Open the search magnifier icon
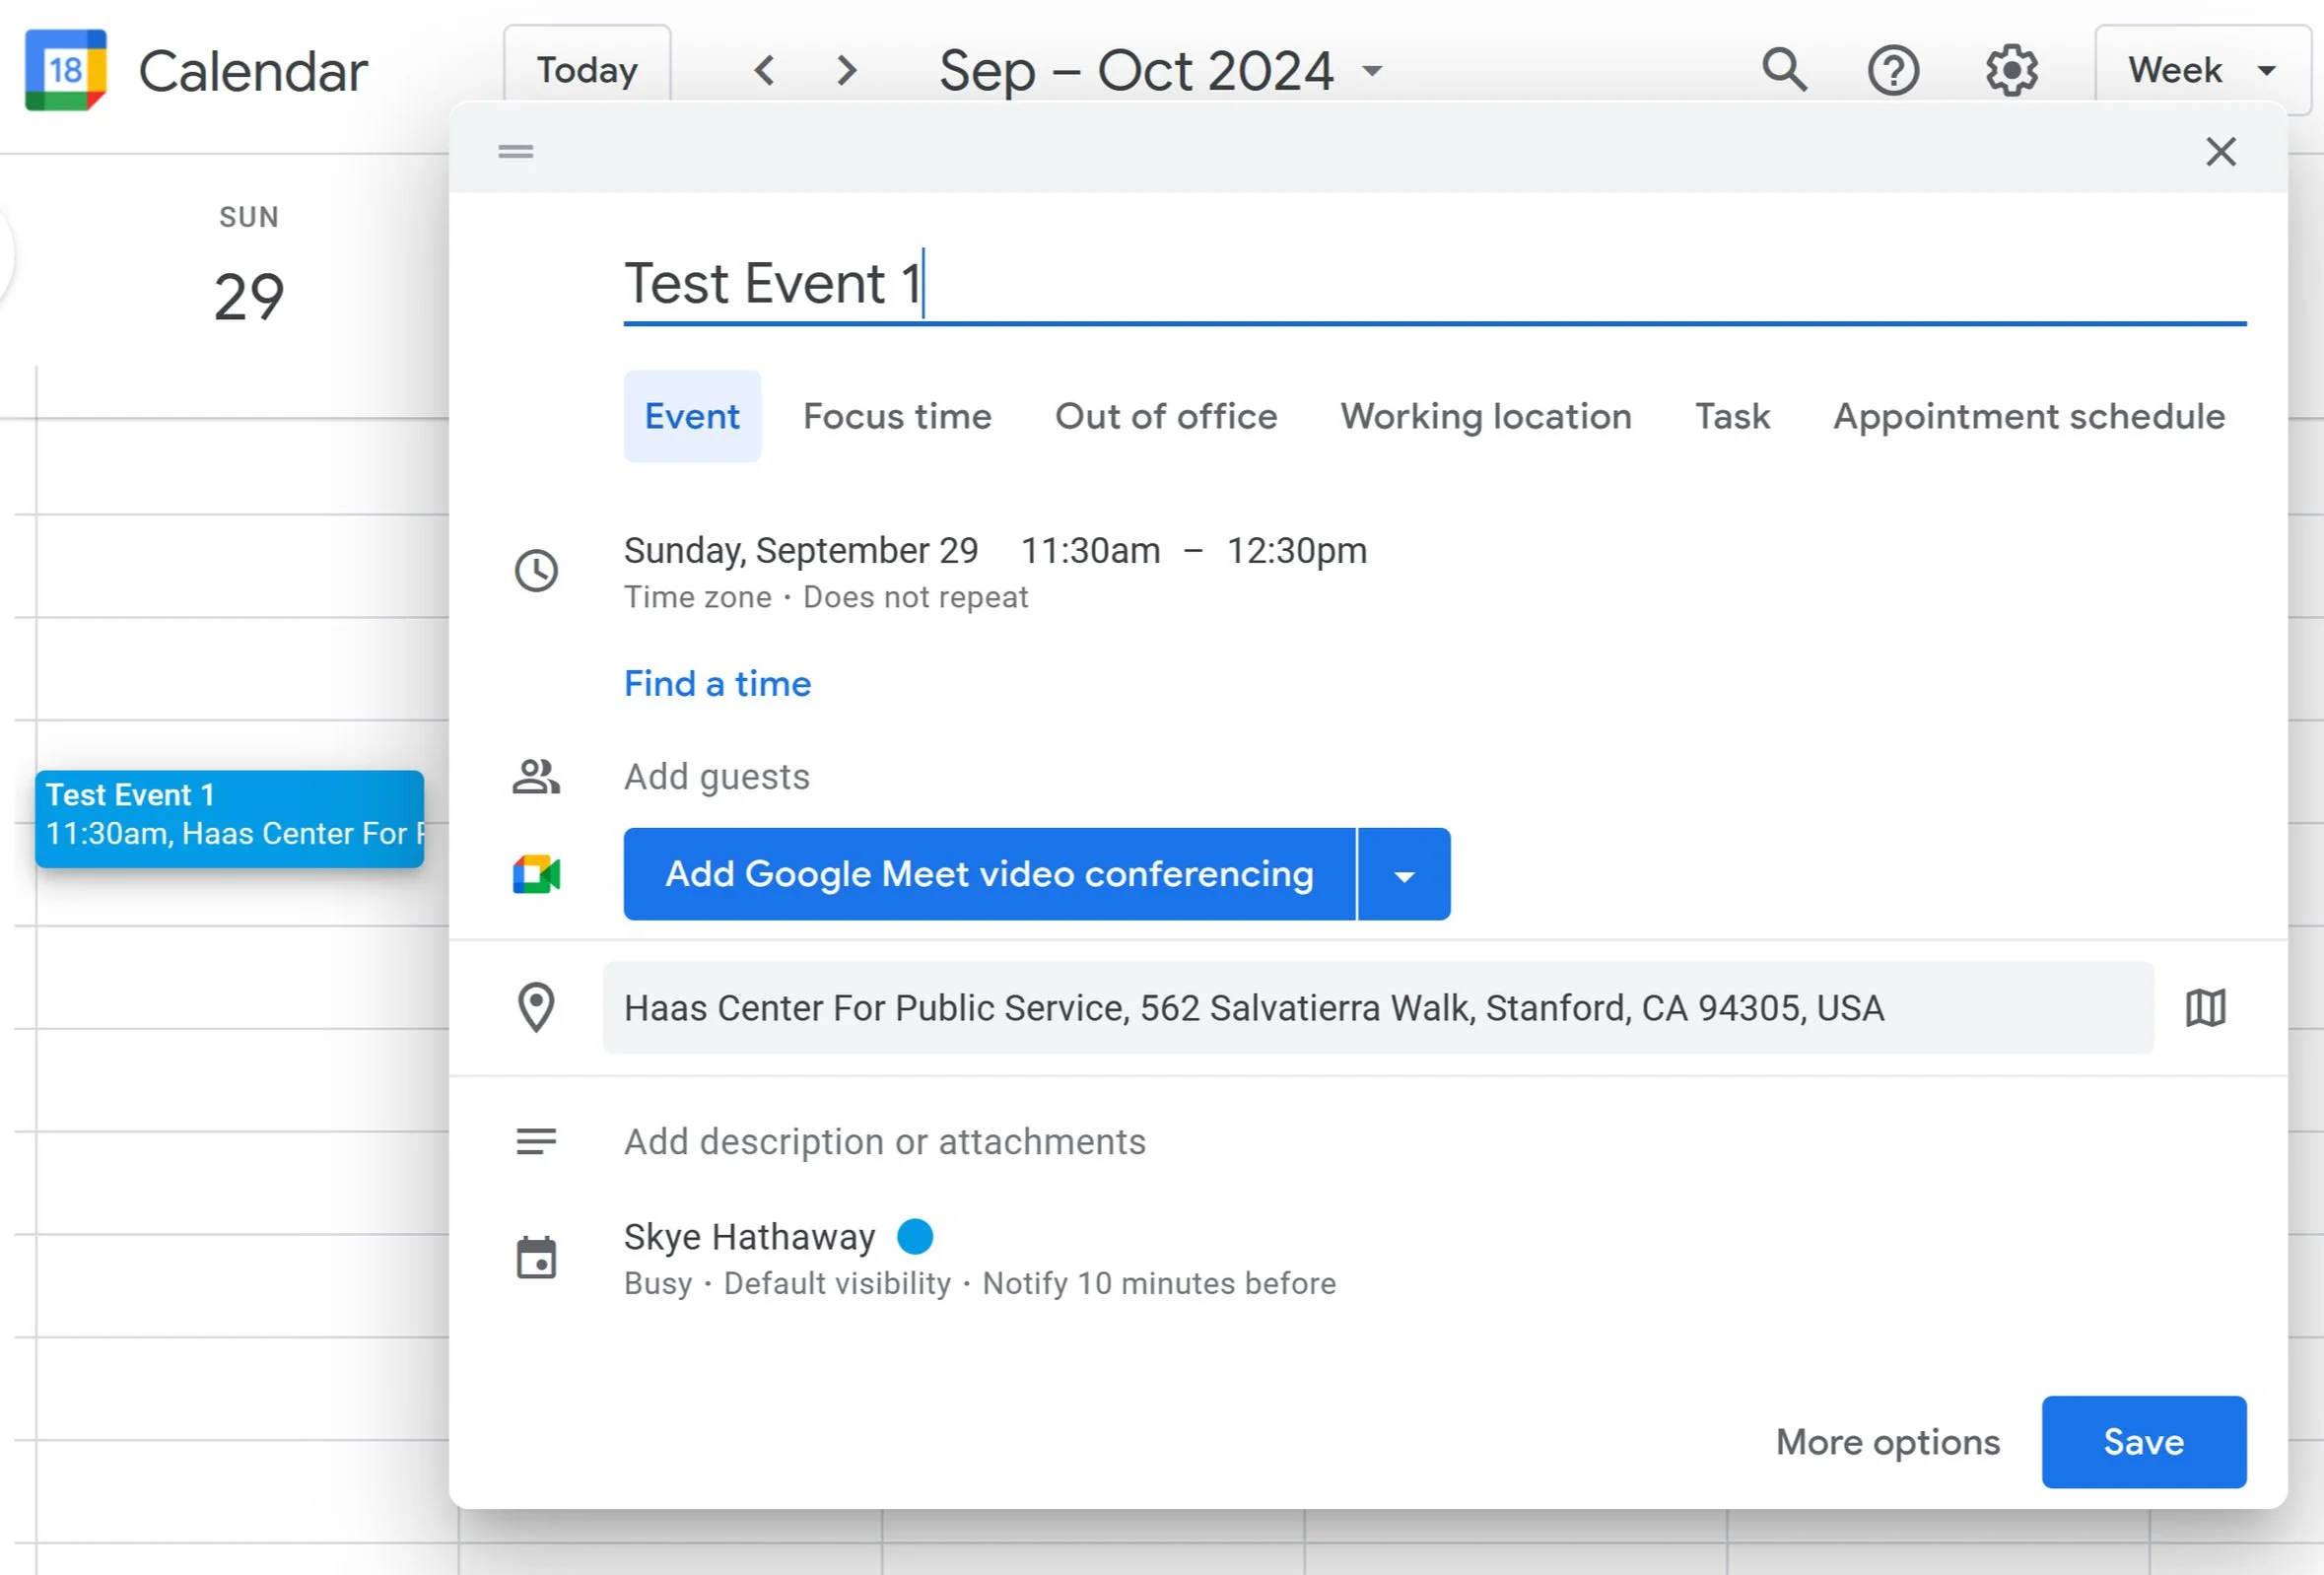The height and width of the screenshot is (1575, 2324). tap(1784, 70)
